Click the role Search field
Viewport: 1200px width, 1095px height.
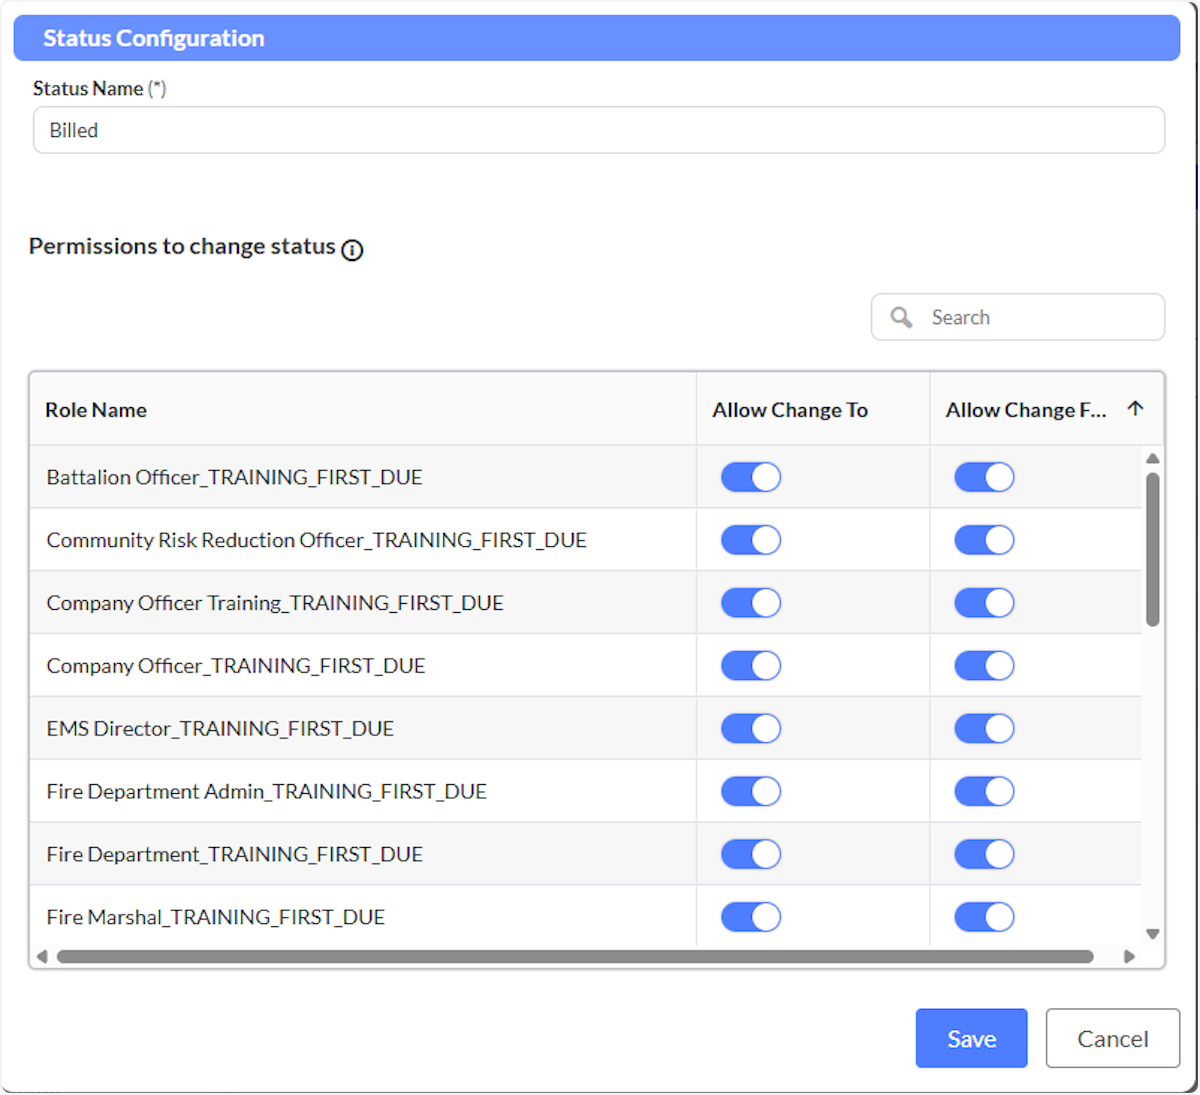point(1018,317)
